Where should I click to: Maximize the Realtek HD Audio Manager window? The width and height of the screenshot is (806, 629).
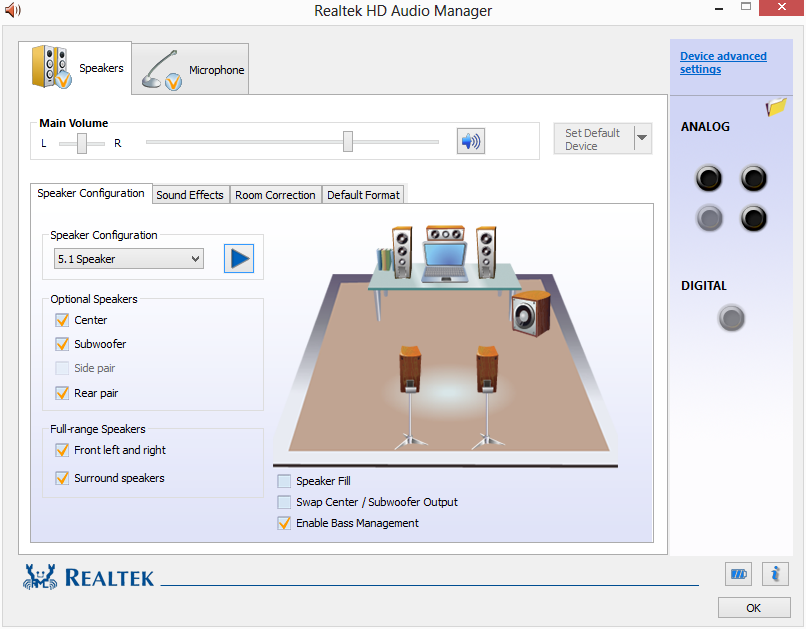pos(746,7)
